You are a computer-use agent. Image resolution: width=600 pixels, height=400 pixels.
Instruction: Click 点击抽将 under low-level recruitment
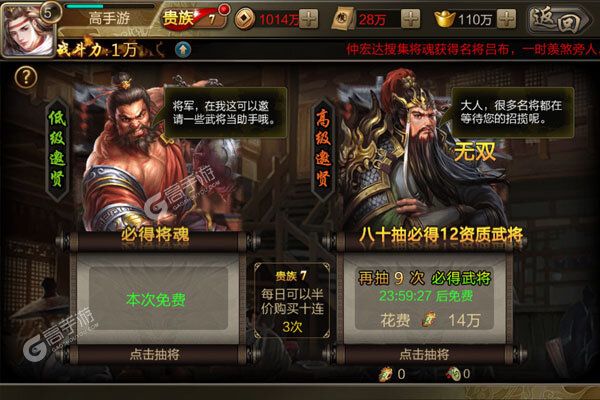coord(155,354)
